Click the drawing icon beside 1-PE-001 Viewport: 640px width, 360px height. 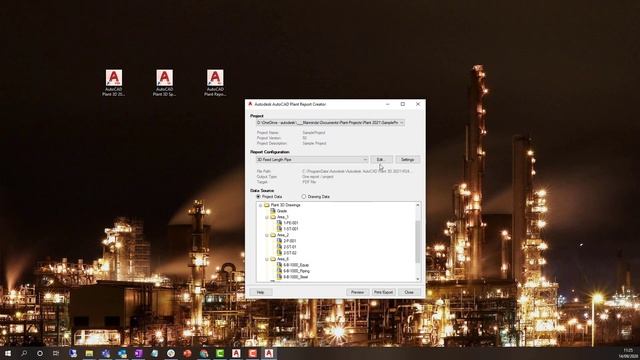(x=280, y=223)
